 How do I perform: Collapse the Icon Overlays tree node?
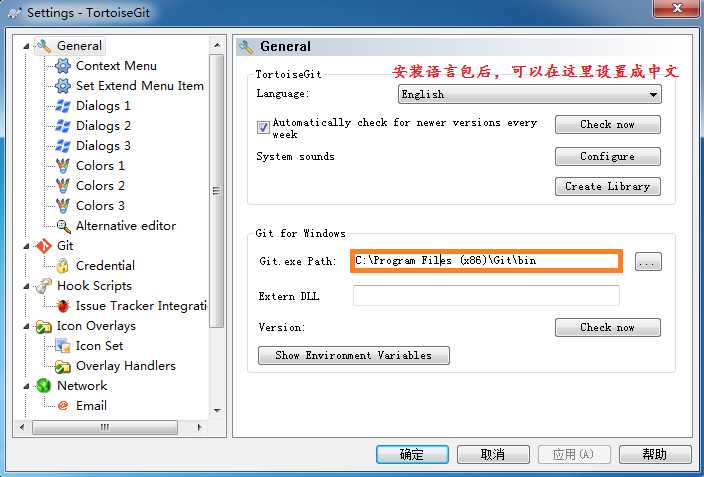pyautogui.click(x=26, y=326)
